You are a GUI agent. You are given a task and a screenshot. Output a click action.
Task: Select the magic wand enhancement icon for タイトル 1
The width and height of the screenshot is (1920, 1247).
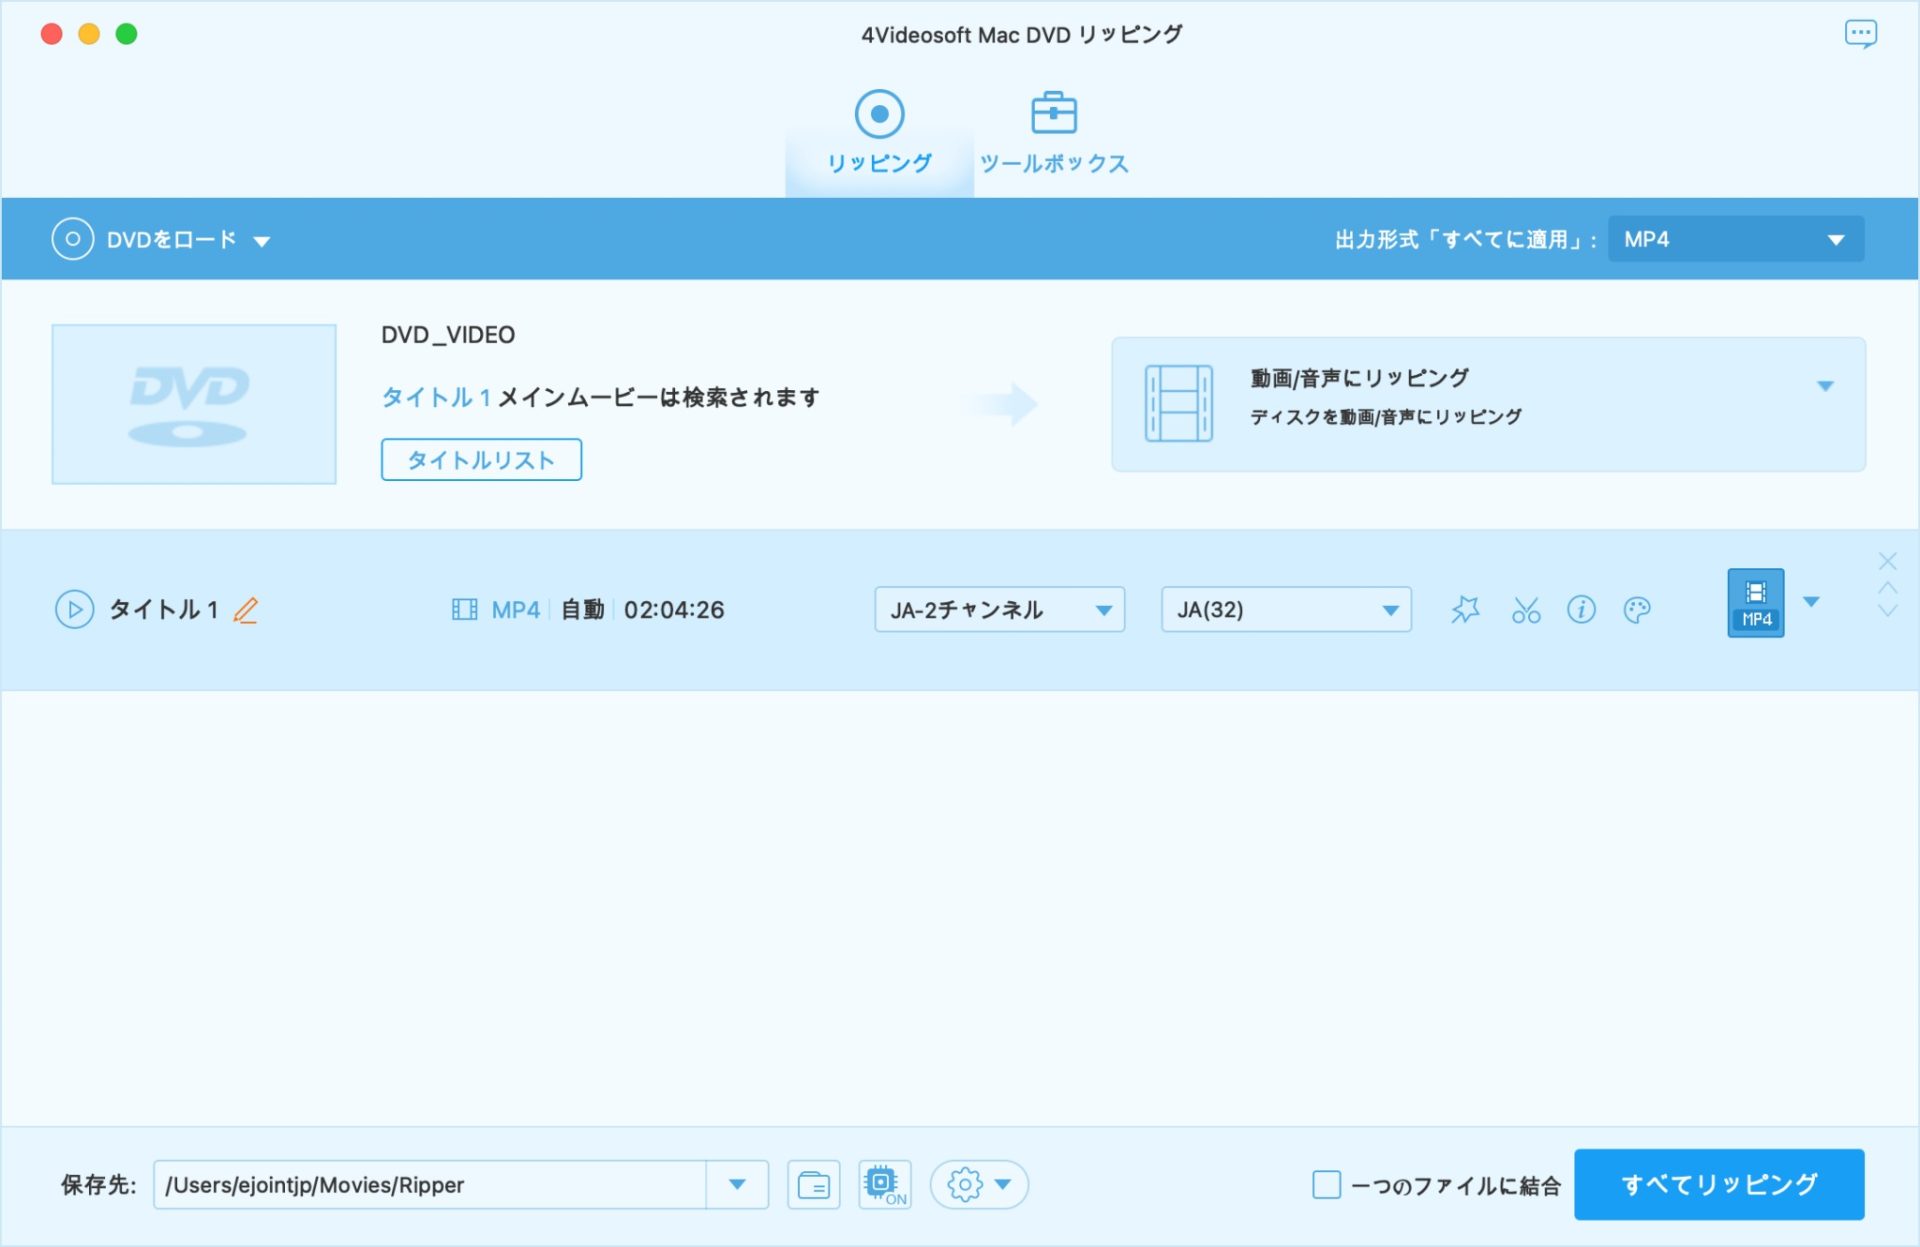click(1466, 608)
